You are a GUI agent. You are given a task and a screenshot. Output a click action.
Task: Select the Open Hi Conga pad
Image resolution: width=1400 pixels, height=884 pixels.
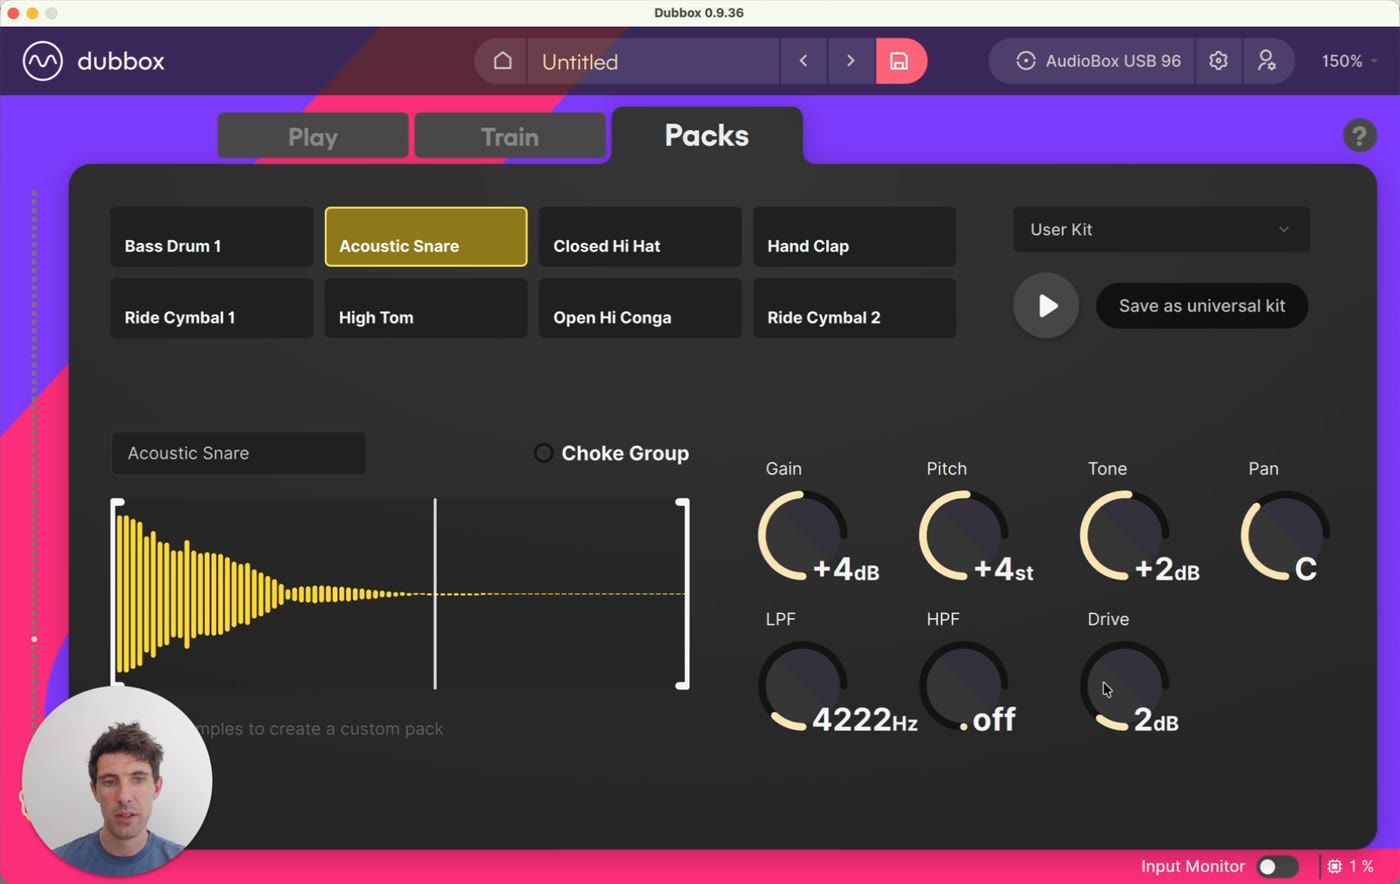pyautogui.click(x=640, y=308)
